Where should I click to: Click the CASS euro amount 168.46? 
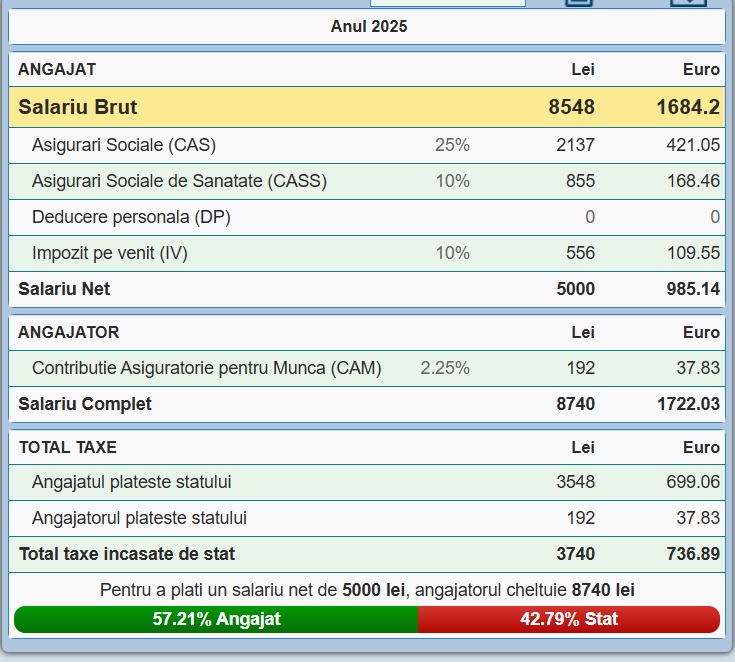pyautogui.click(x=693, y=181)
